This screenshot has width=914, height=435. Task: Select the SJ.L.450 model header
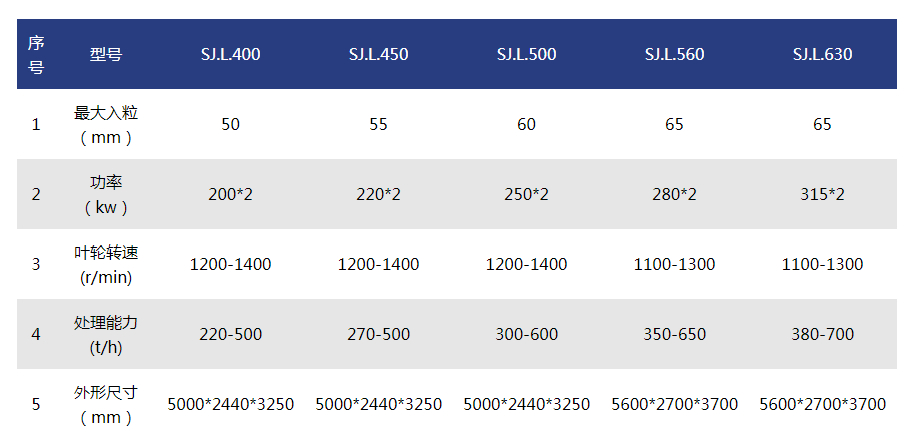(x=378, y=55)
